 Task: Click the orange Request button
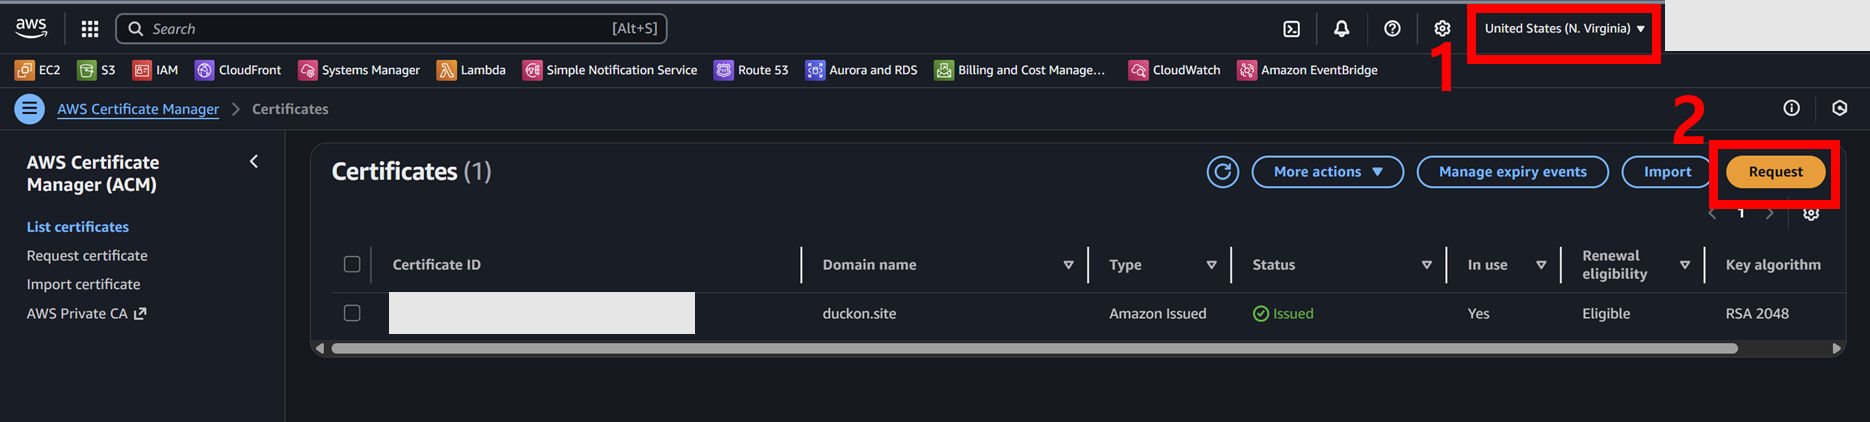coord(1776,172)
